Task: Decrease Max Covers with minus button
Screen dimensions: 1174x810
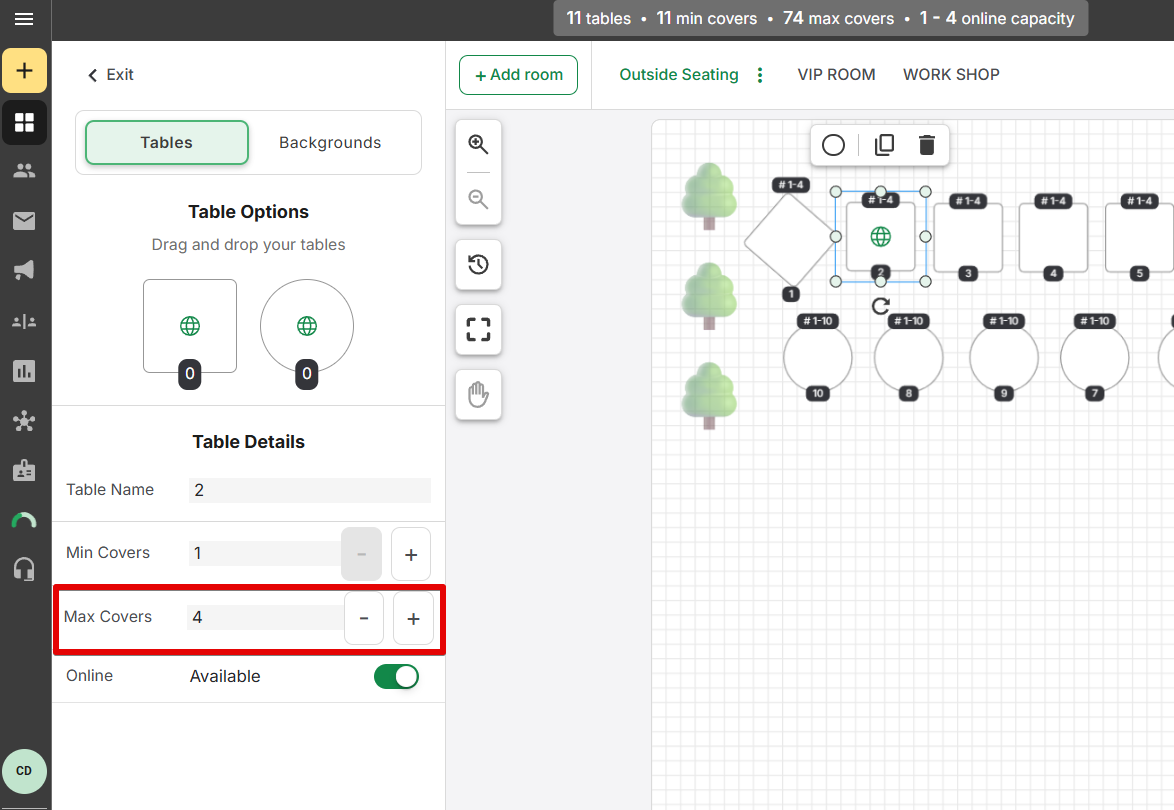Action: [364, 619]
